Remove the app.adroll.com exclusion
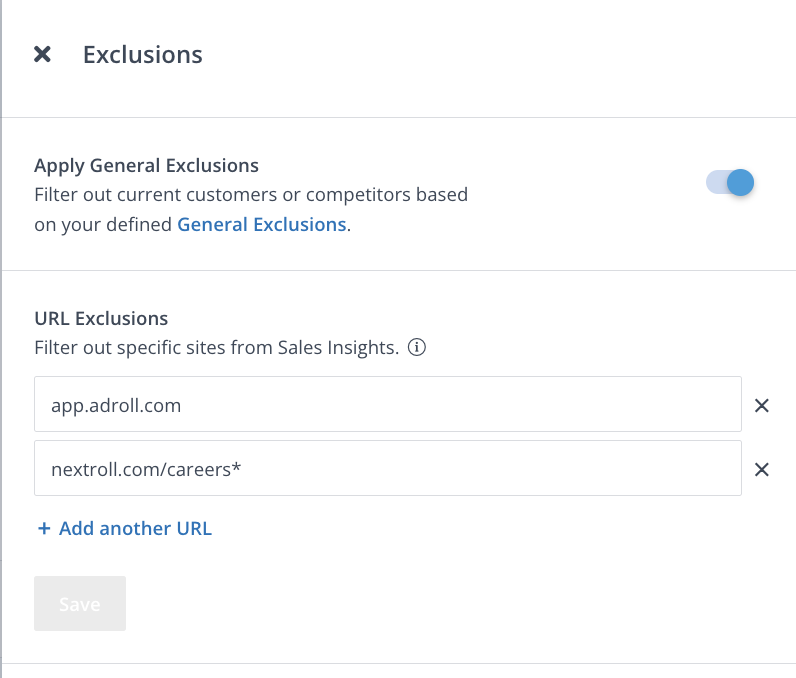The width and height of the screenshot is (796, 678). 761,405
